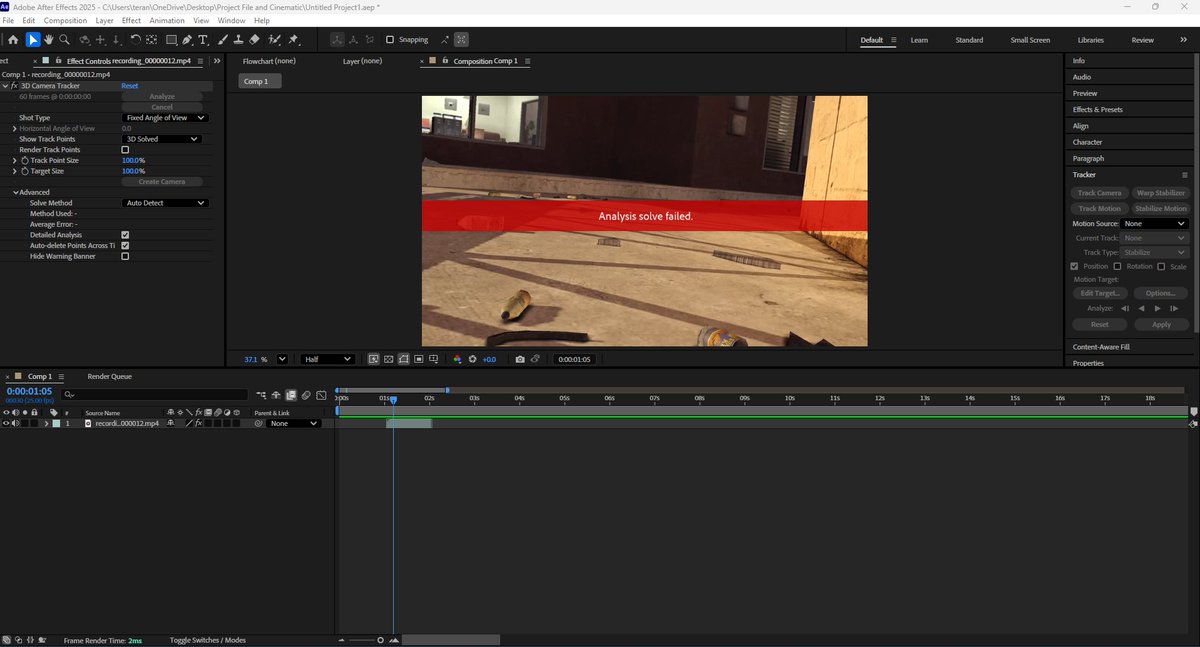Screen dimensions: 1200x647
Task: Select the Roto Brush tool
Action: (x=274, y=40)
